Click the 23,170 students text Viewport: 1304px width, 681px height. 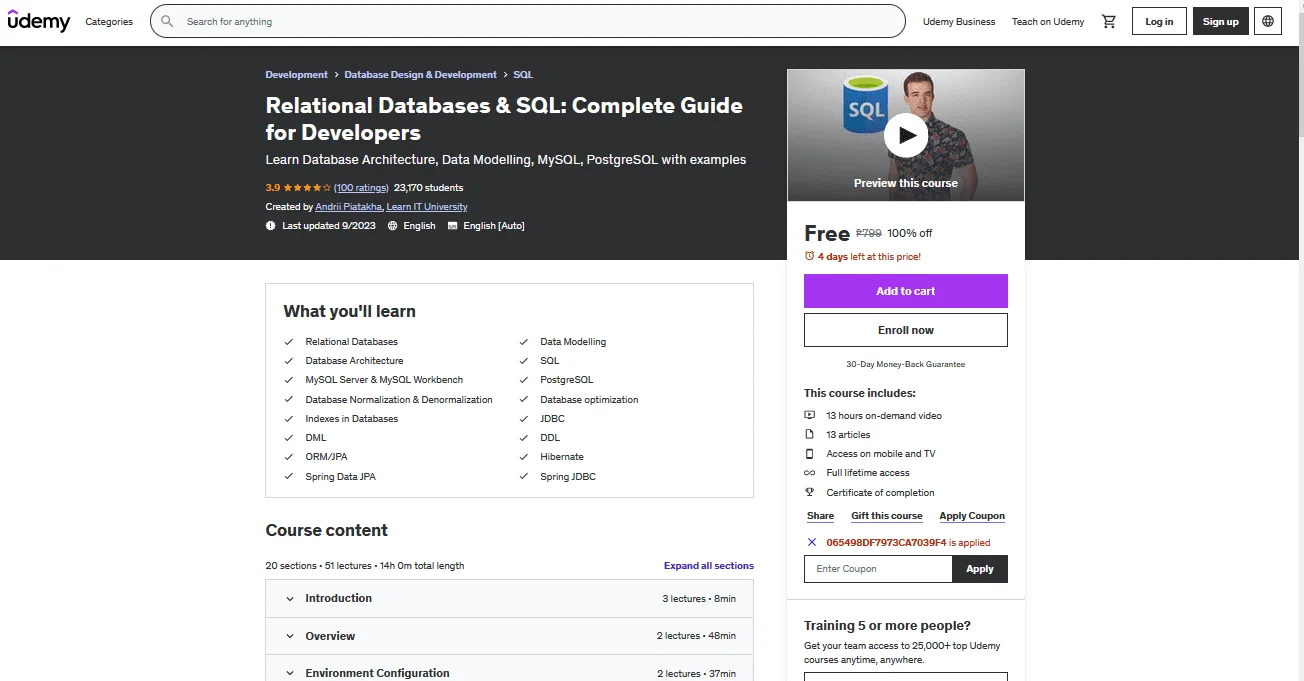[x=429, y=188]
